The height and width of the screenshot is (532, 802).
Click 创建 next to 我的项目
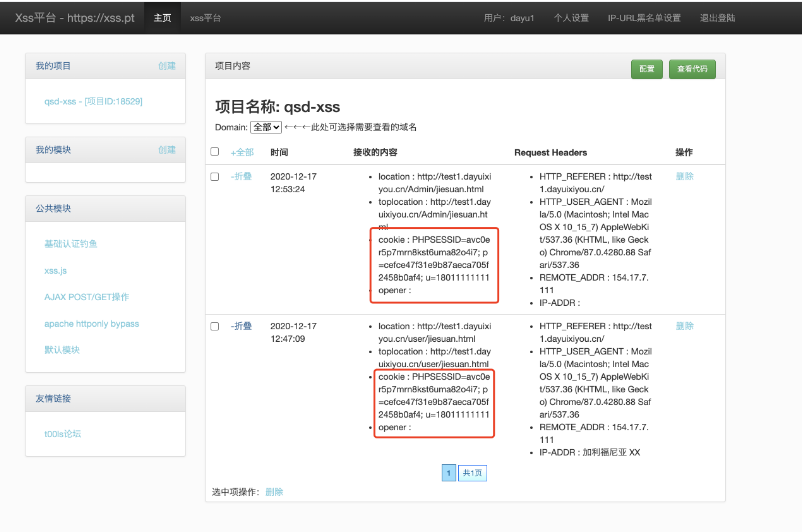coord(167,66)
